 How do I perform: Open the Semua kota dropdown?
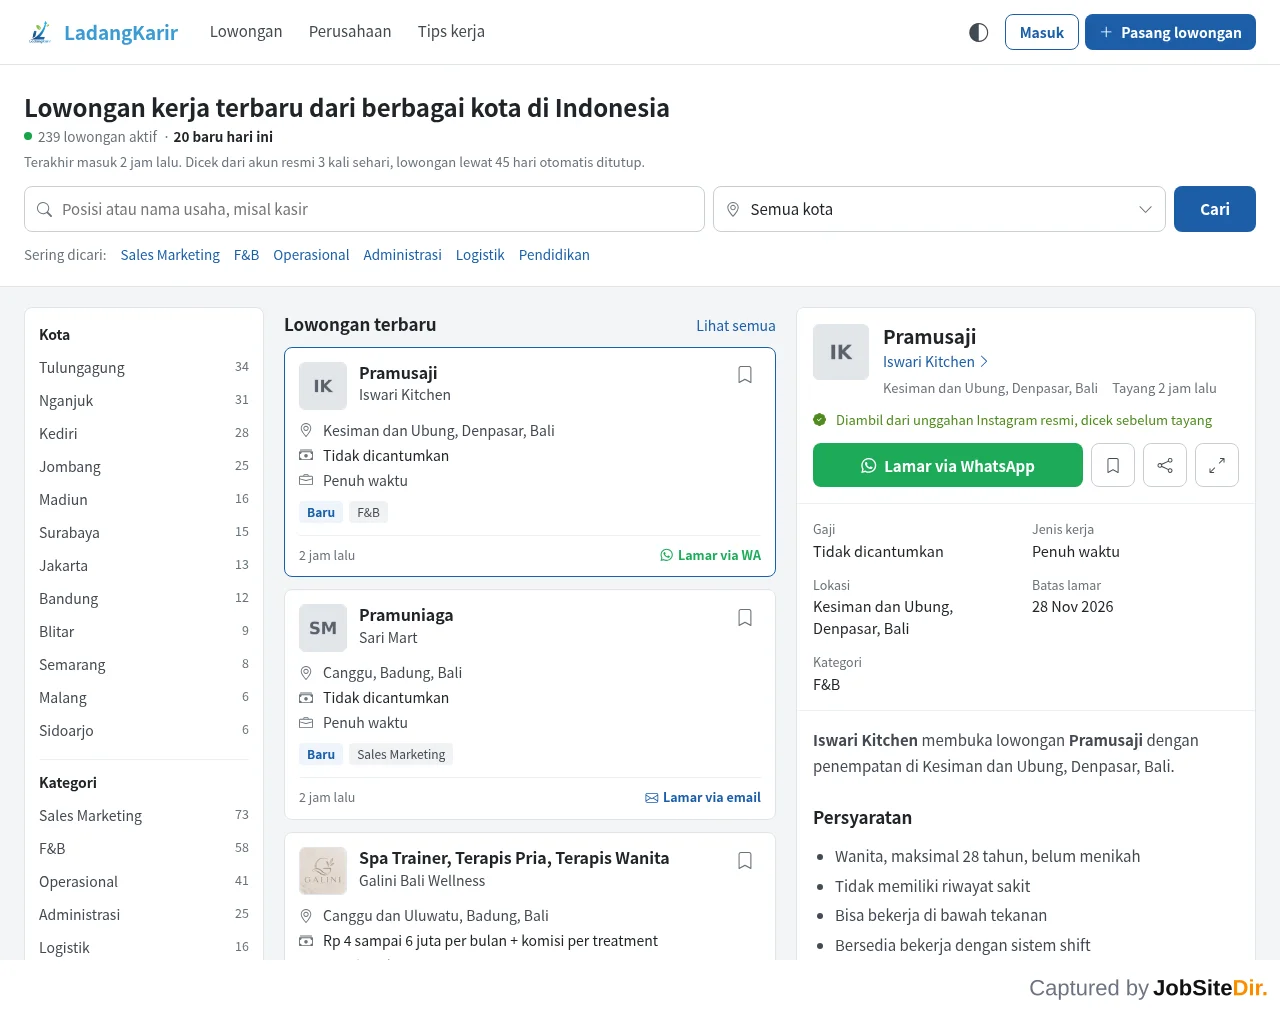click(939, 209)
